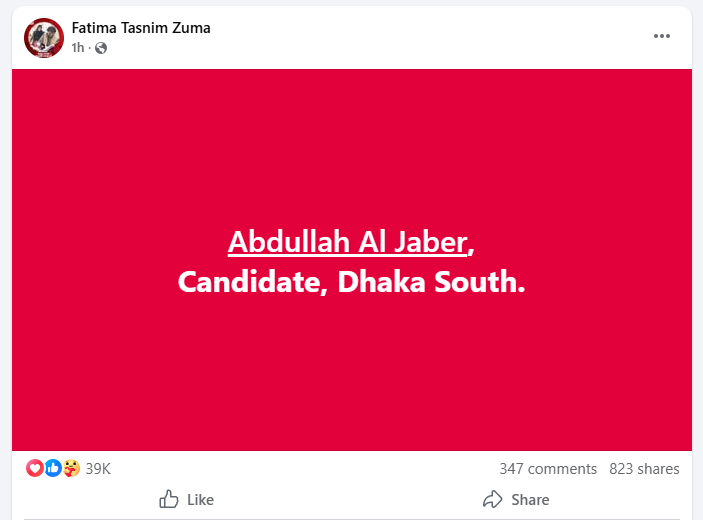Click the Fatima Tasnim Zuma author name
703x520 pixels.
pos(141,28)
